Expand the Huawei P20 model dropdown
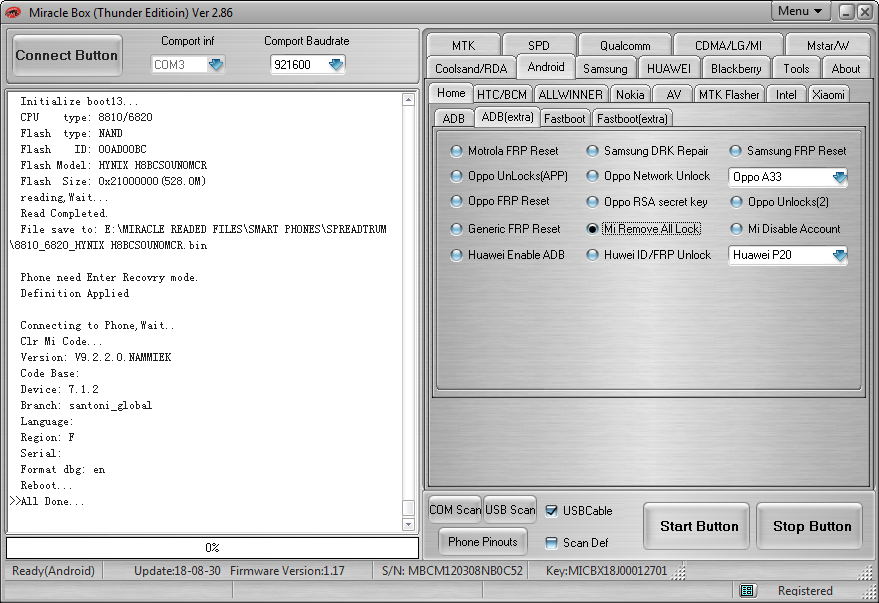 pyautogui.click(x=839, y=255)
